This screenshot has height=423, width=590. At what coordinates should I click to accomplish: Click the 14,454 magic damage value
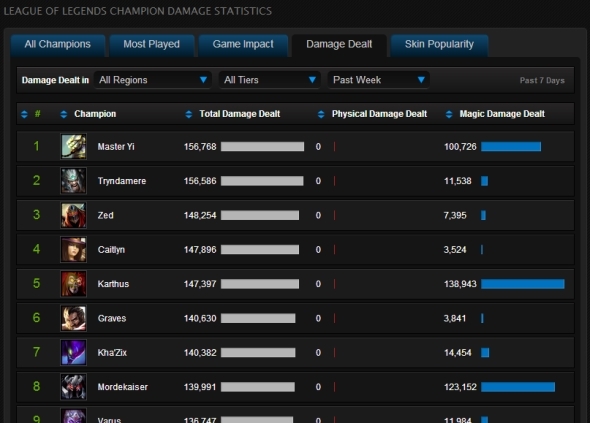coord(458,353)
